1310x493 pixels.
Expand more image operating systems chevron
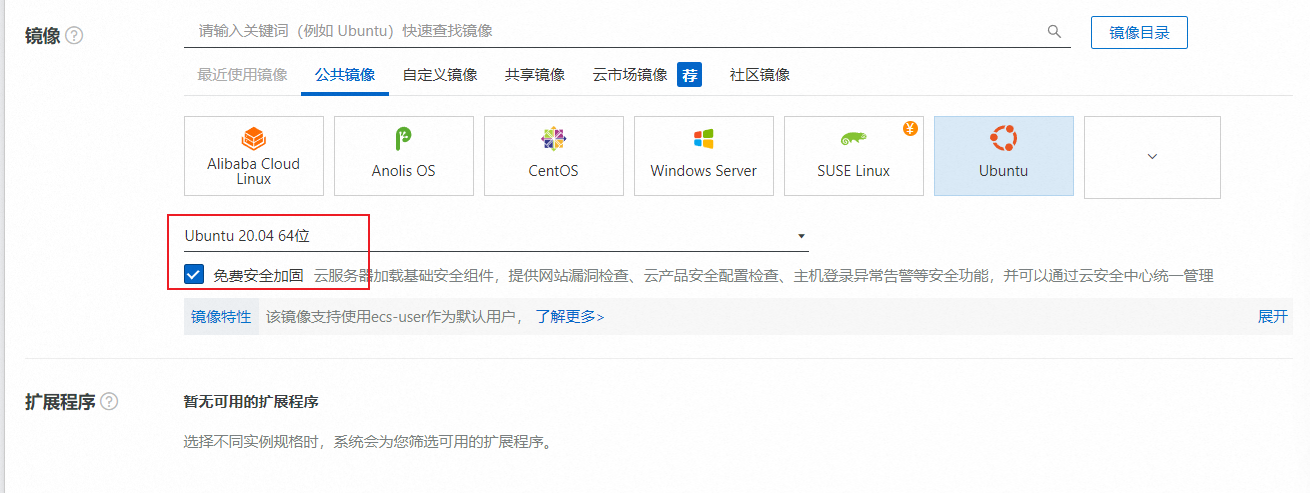tap(1152, 156)
